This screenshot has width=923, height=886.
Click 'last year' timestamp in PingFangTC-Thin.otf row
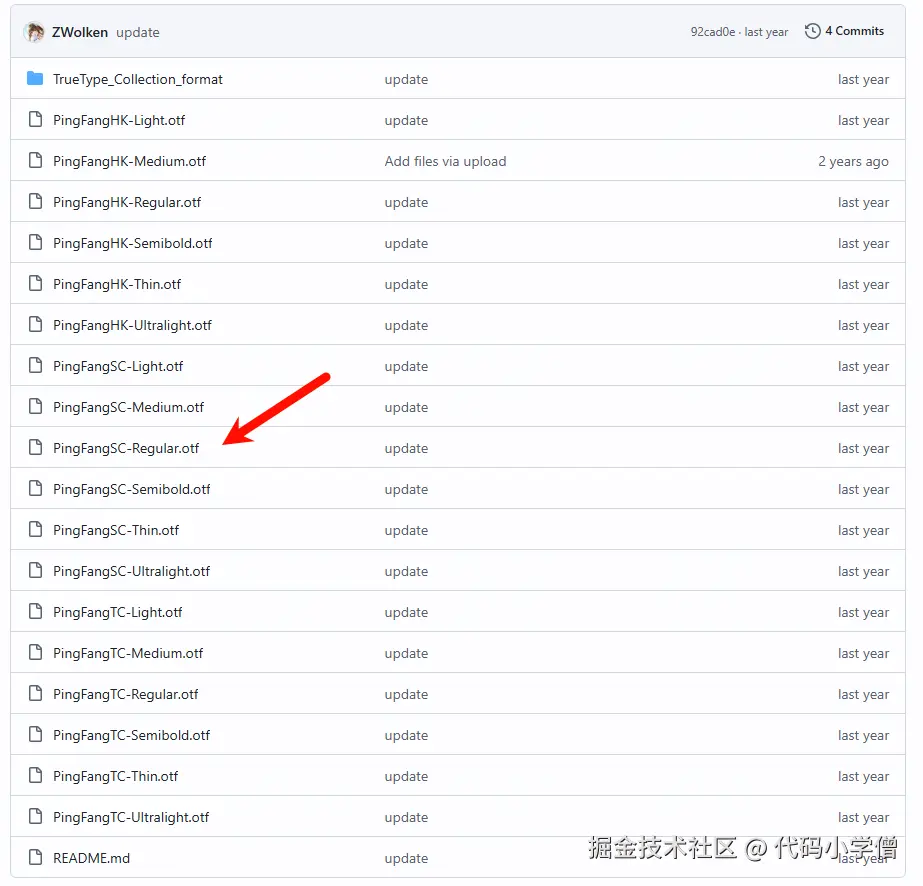point(864,777)
